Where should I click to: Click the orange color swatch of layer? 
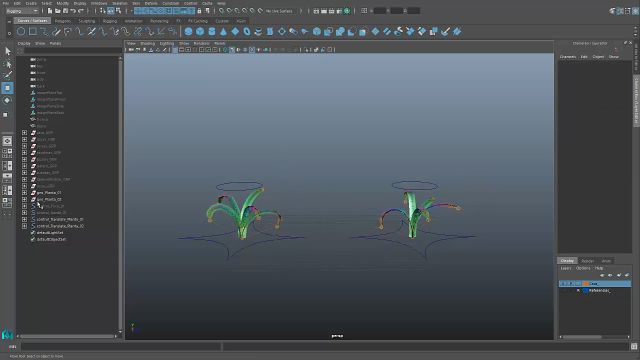click(586, 283)
